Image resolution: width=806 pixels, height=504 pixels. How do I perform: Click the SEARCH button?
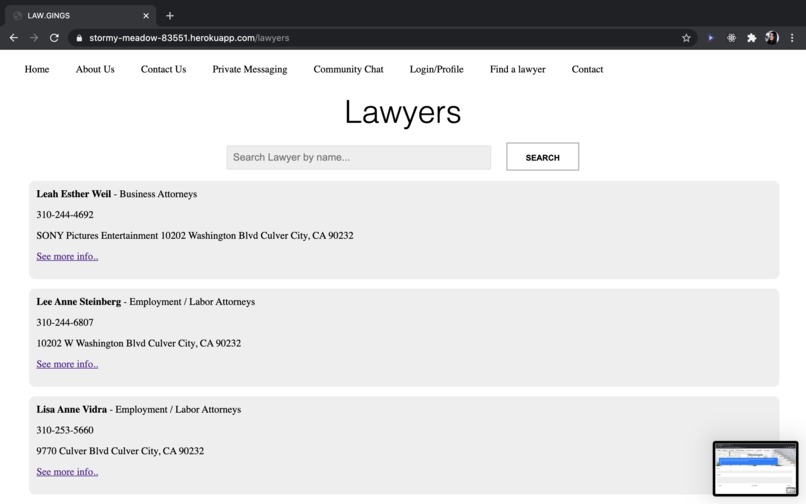pos(542,157)
